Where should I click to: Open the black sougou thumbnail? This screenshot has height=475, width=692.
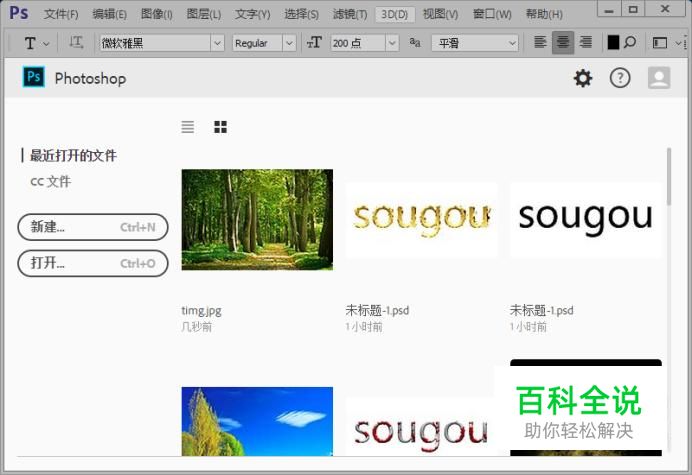click(586, 219)
